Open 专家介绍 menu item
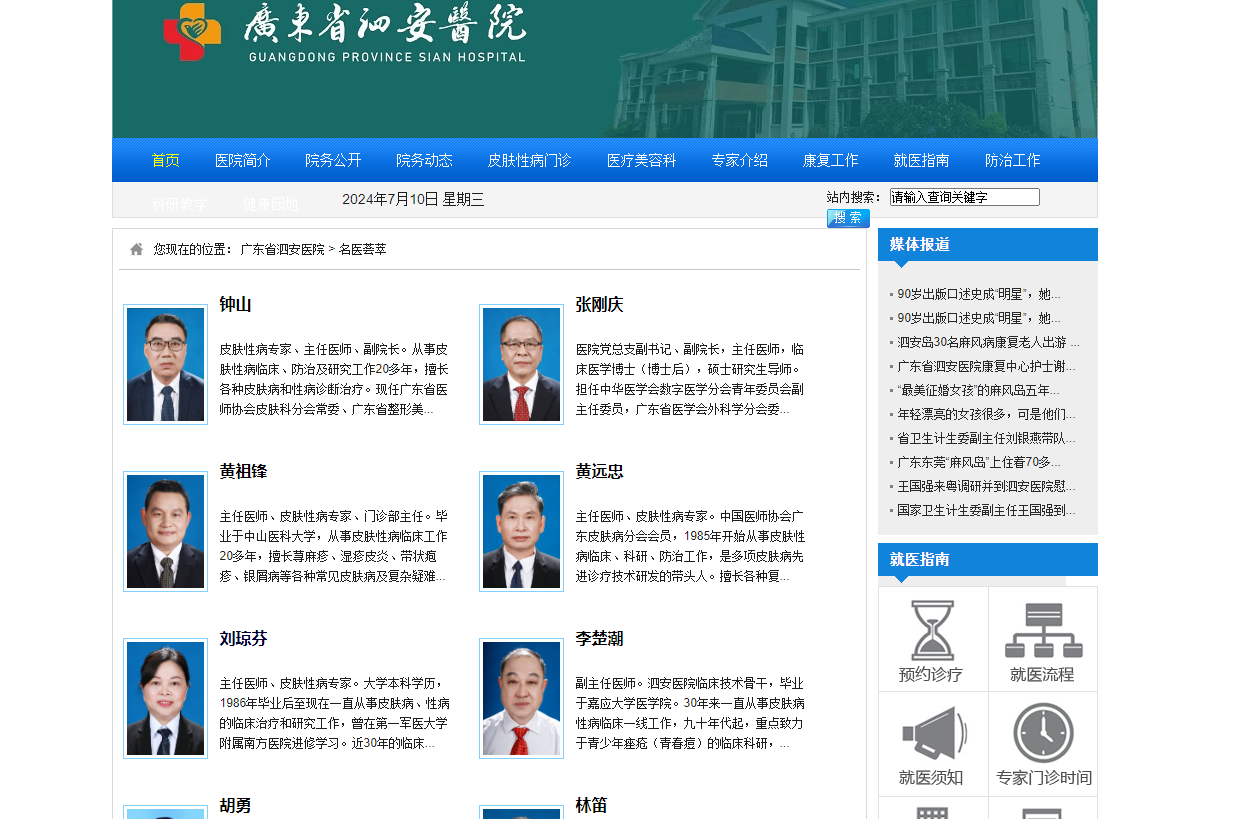 click(x=740, y=160)
